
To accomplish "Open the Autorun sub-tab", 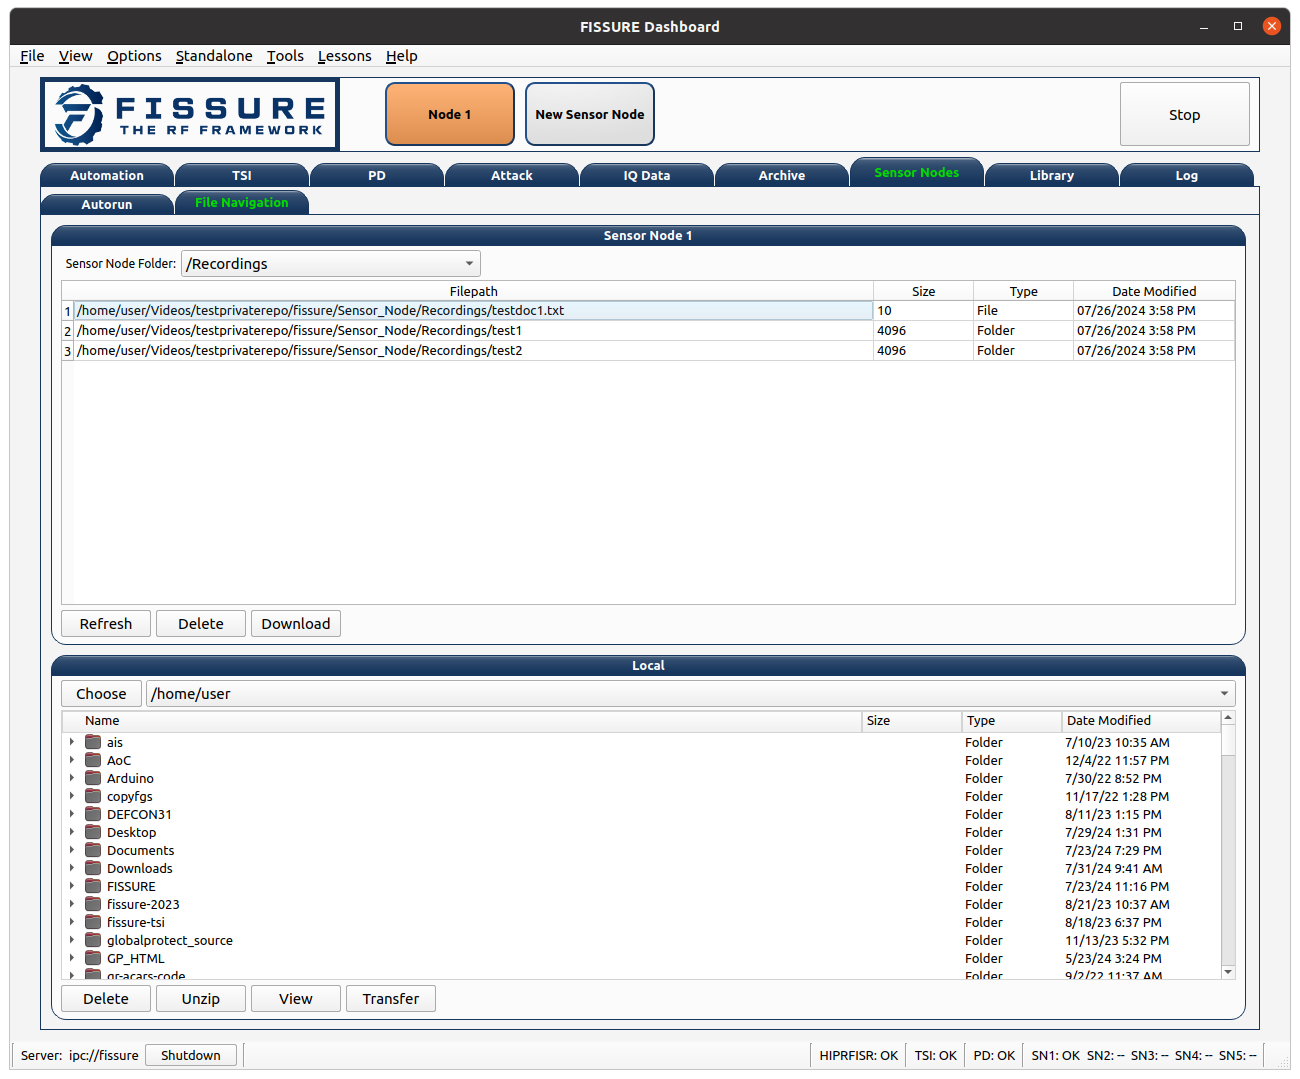I will tap(107, 204).
